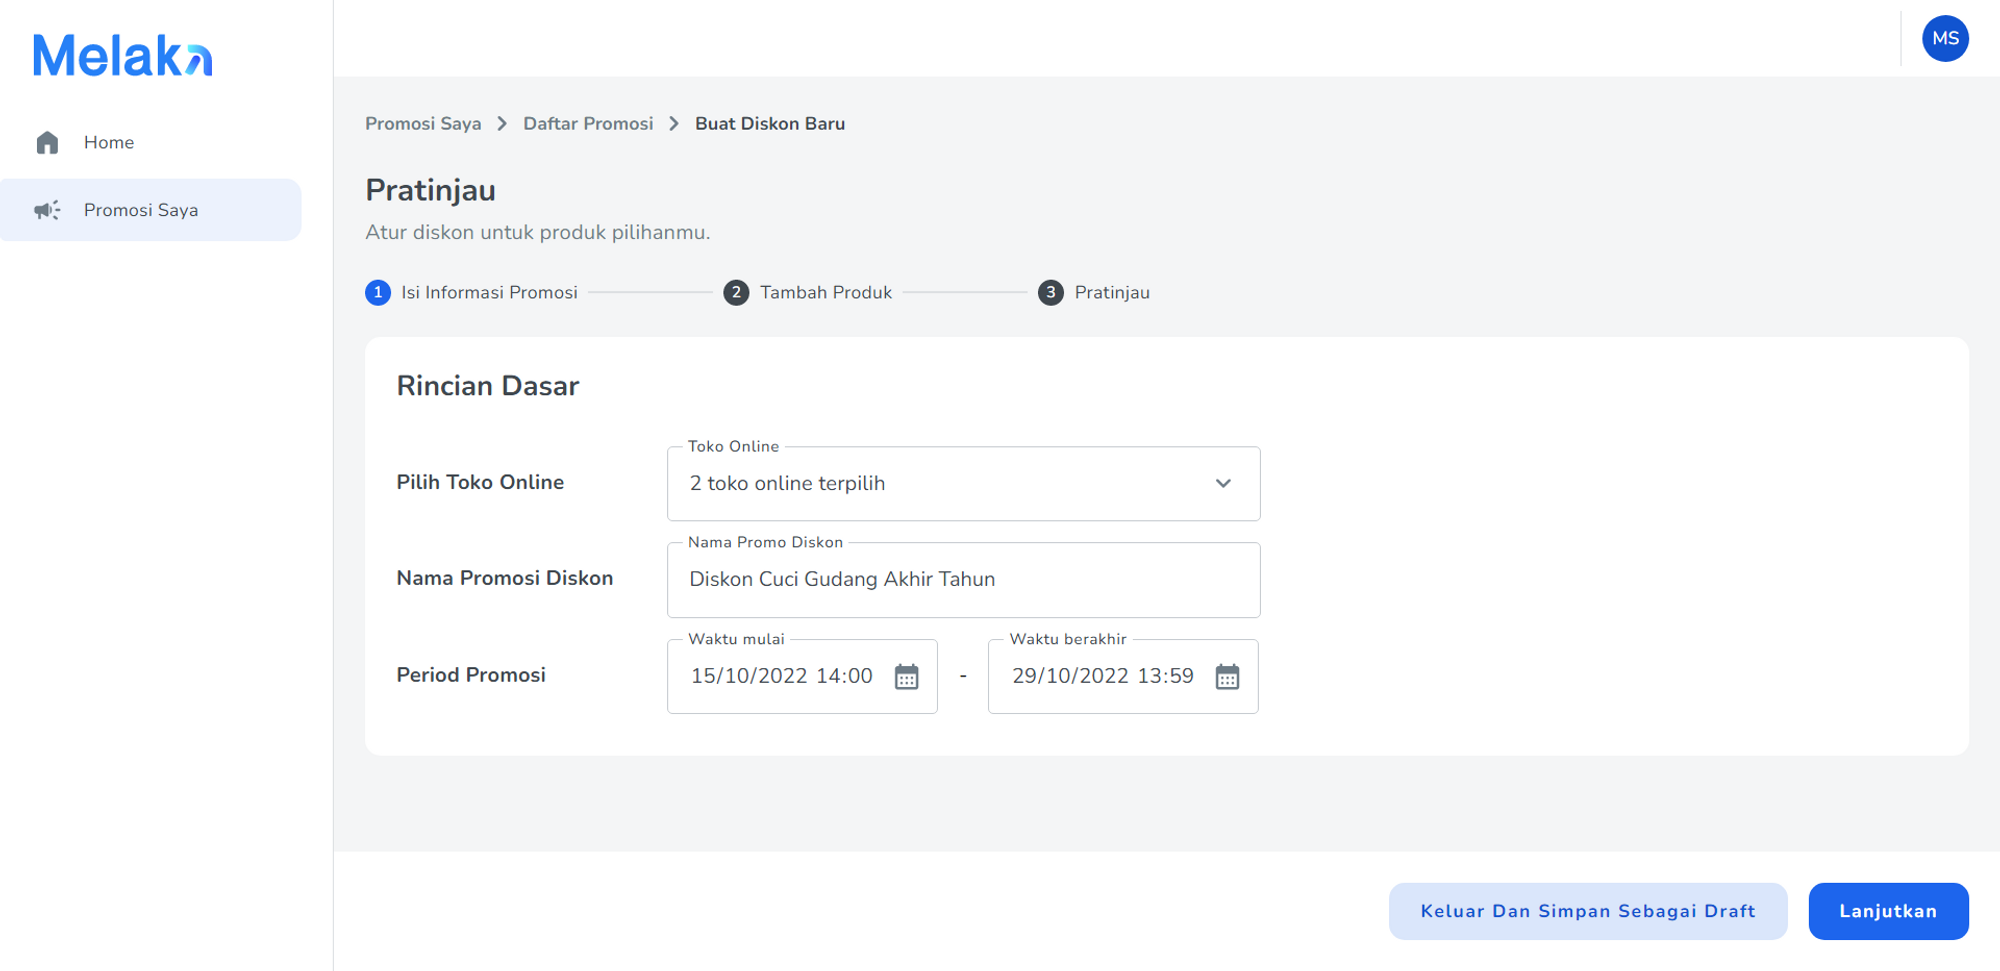Screen dimensions: 2000x971
Task: Click the Home house icon in sidebar
Action: (x=47, y=142)
